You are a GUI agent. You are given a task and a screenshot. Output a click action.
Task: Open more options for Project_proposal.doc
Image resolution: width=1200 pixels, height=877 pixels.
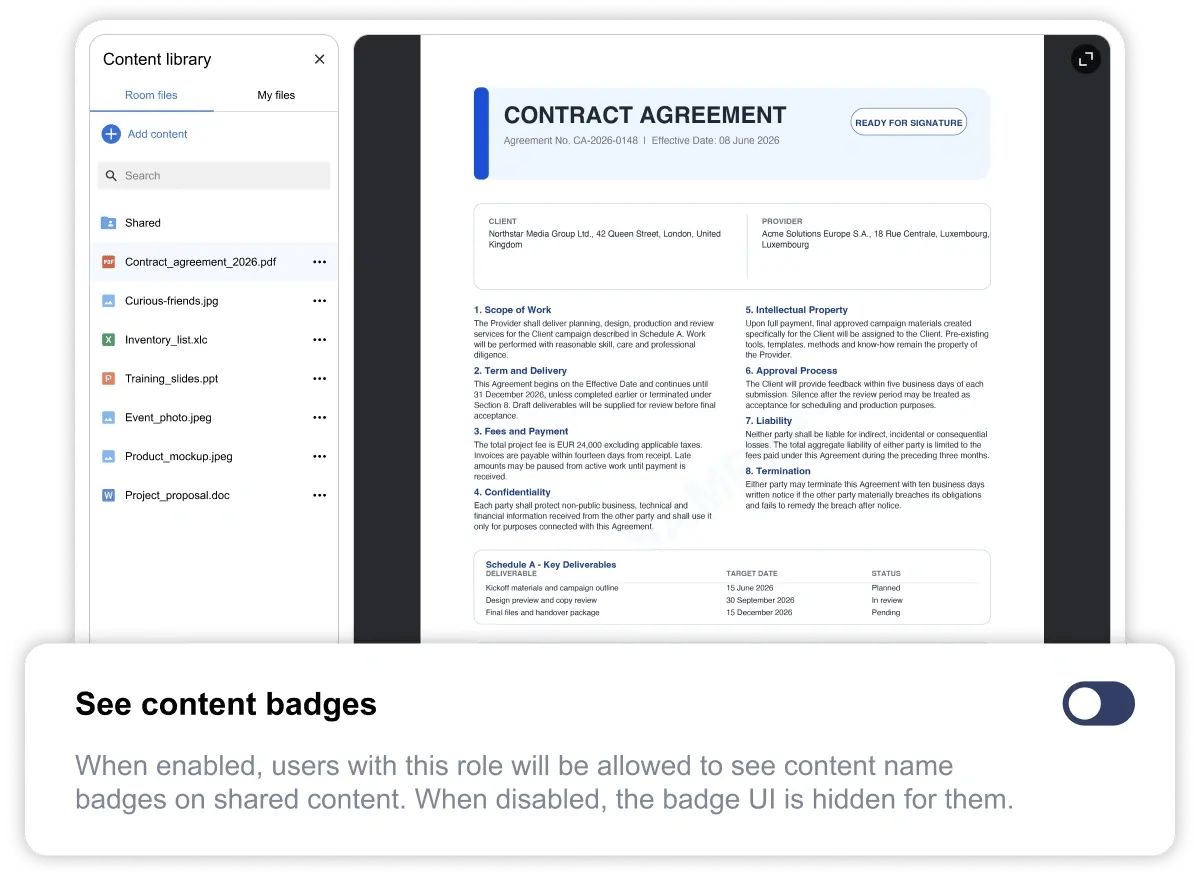coord(319,496)
